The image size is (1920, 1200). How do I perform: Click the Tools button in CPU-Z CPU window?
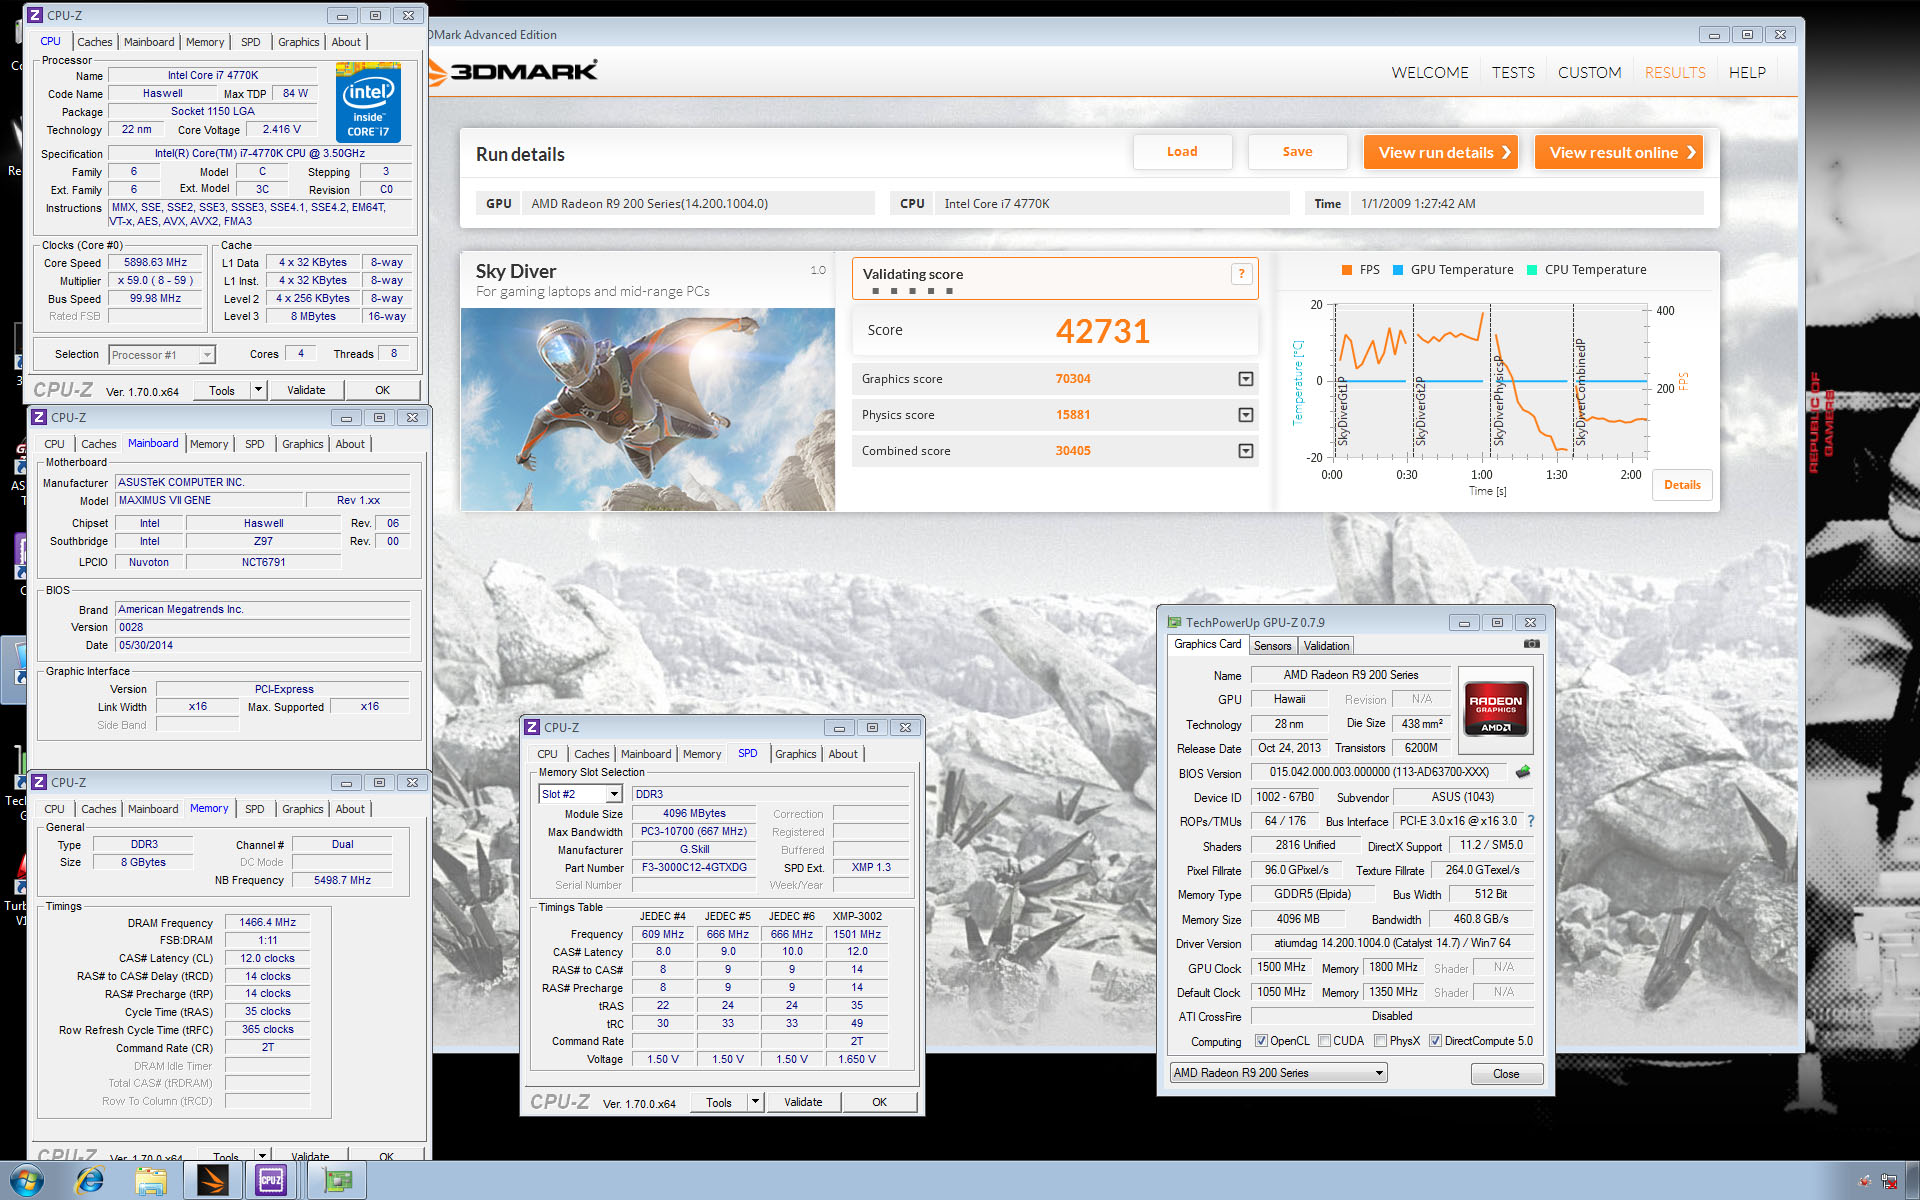coord(222,390)
